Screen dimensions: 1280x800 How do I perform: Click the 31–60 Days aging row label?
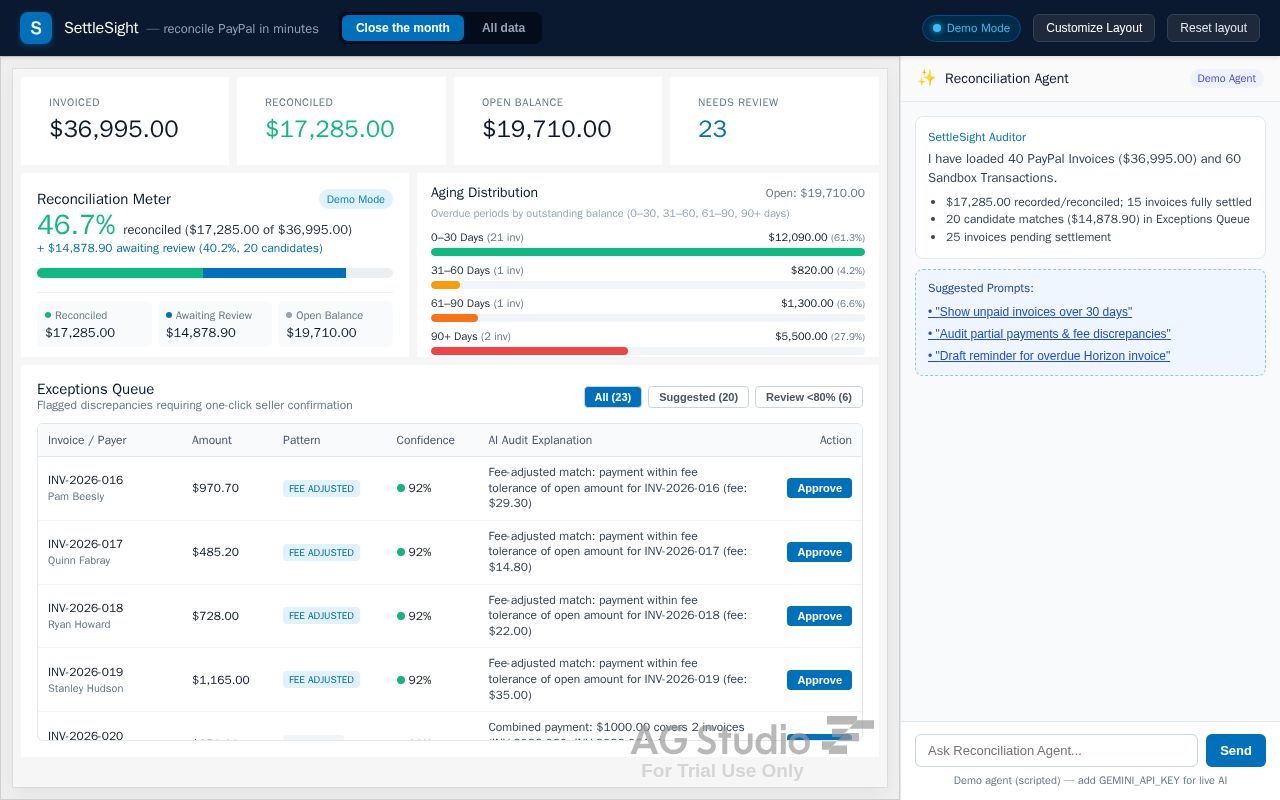tap(477, 270)
